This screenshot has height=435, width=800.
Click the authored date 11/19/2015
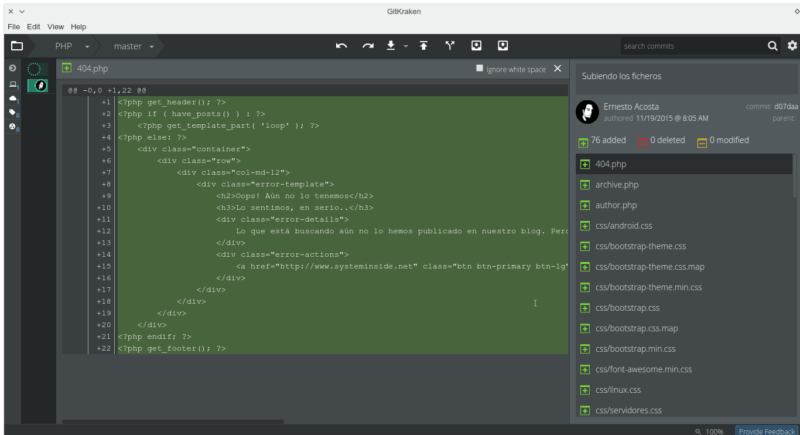click(672, 118)
